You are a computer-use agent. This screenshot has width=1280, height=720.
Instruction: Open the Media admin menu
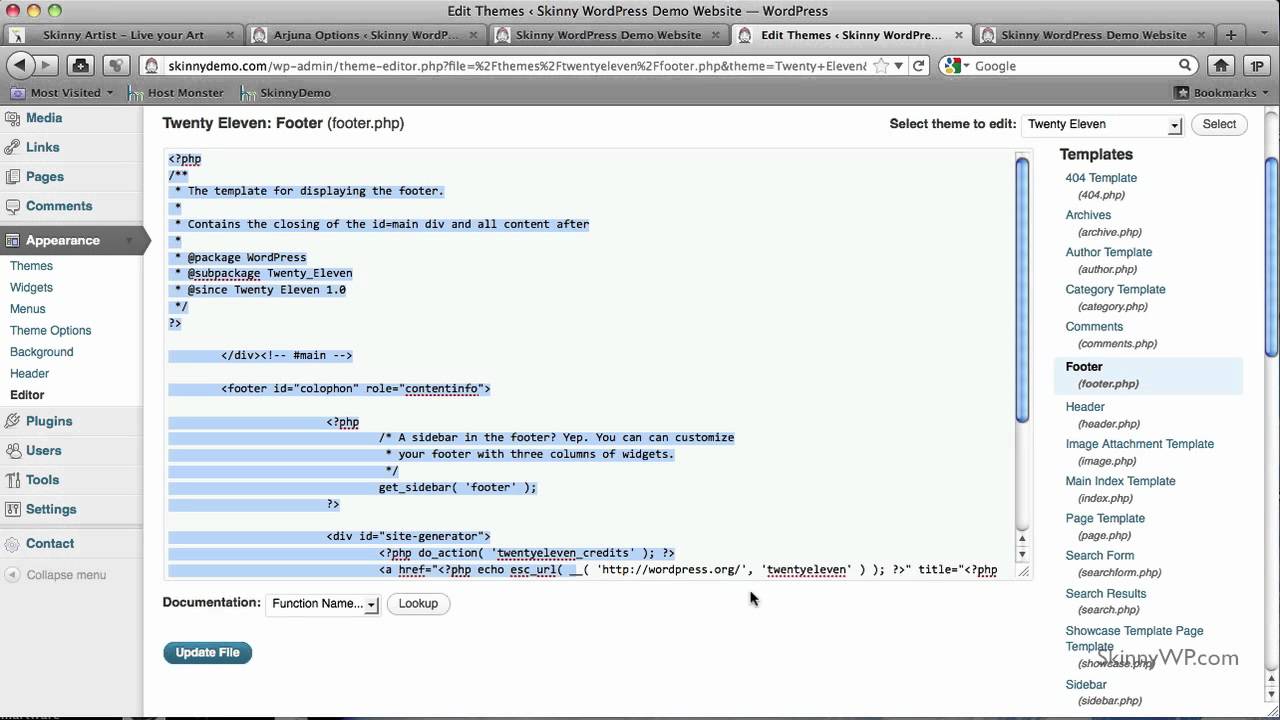(44, 118)
